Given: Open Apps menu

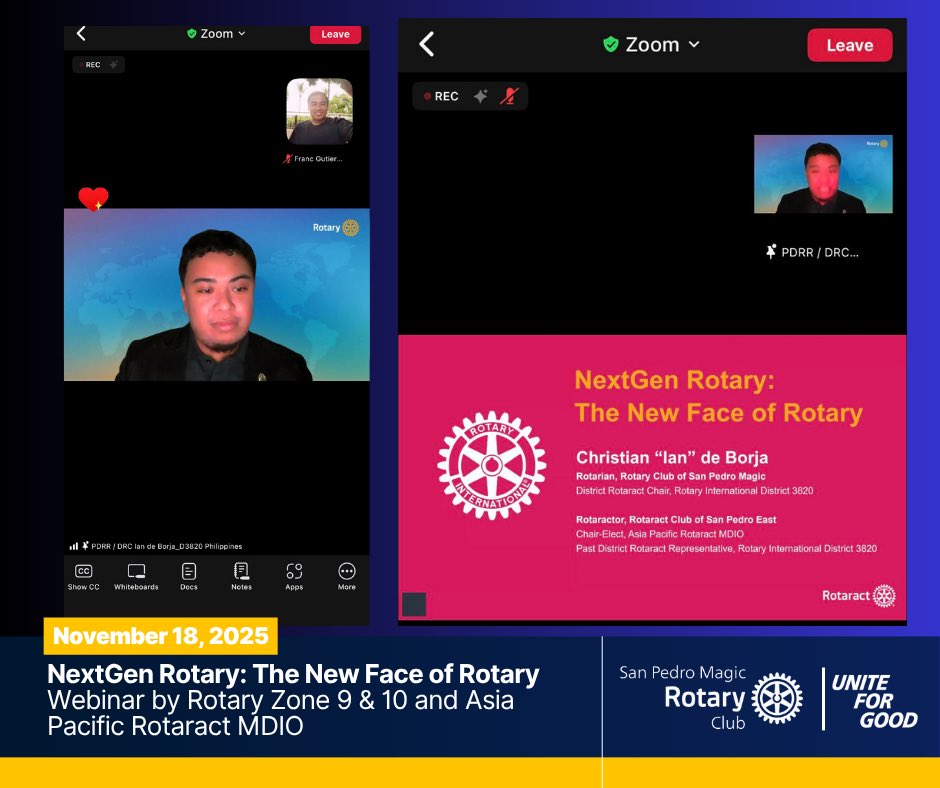Looking at the screenshot, I should coord(294,577).
